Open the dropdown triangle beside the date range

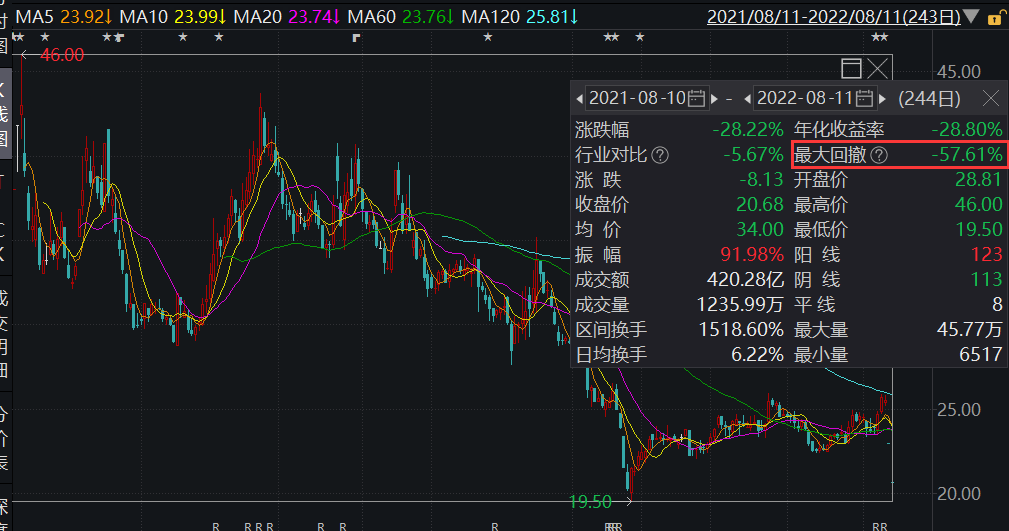click(x=972, y=15)
